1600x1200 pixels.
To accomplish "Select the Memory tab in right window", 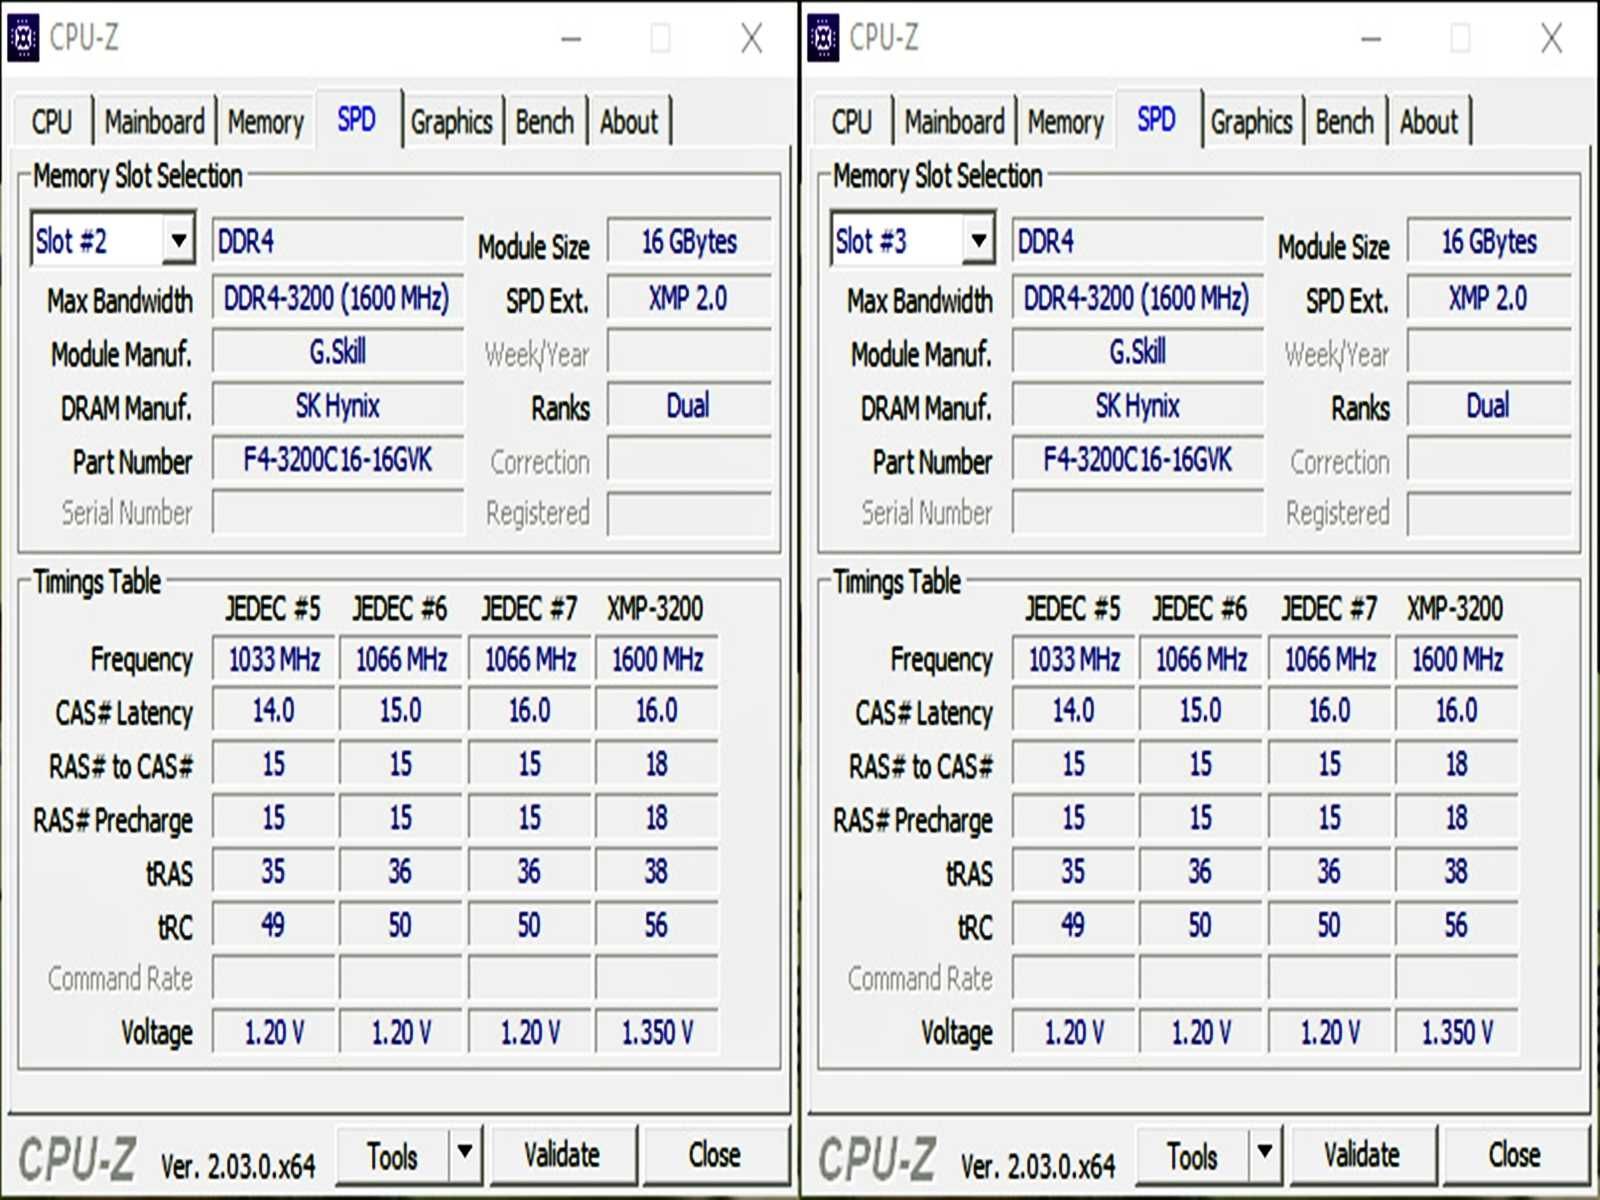I will click(1065, 122).
